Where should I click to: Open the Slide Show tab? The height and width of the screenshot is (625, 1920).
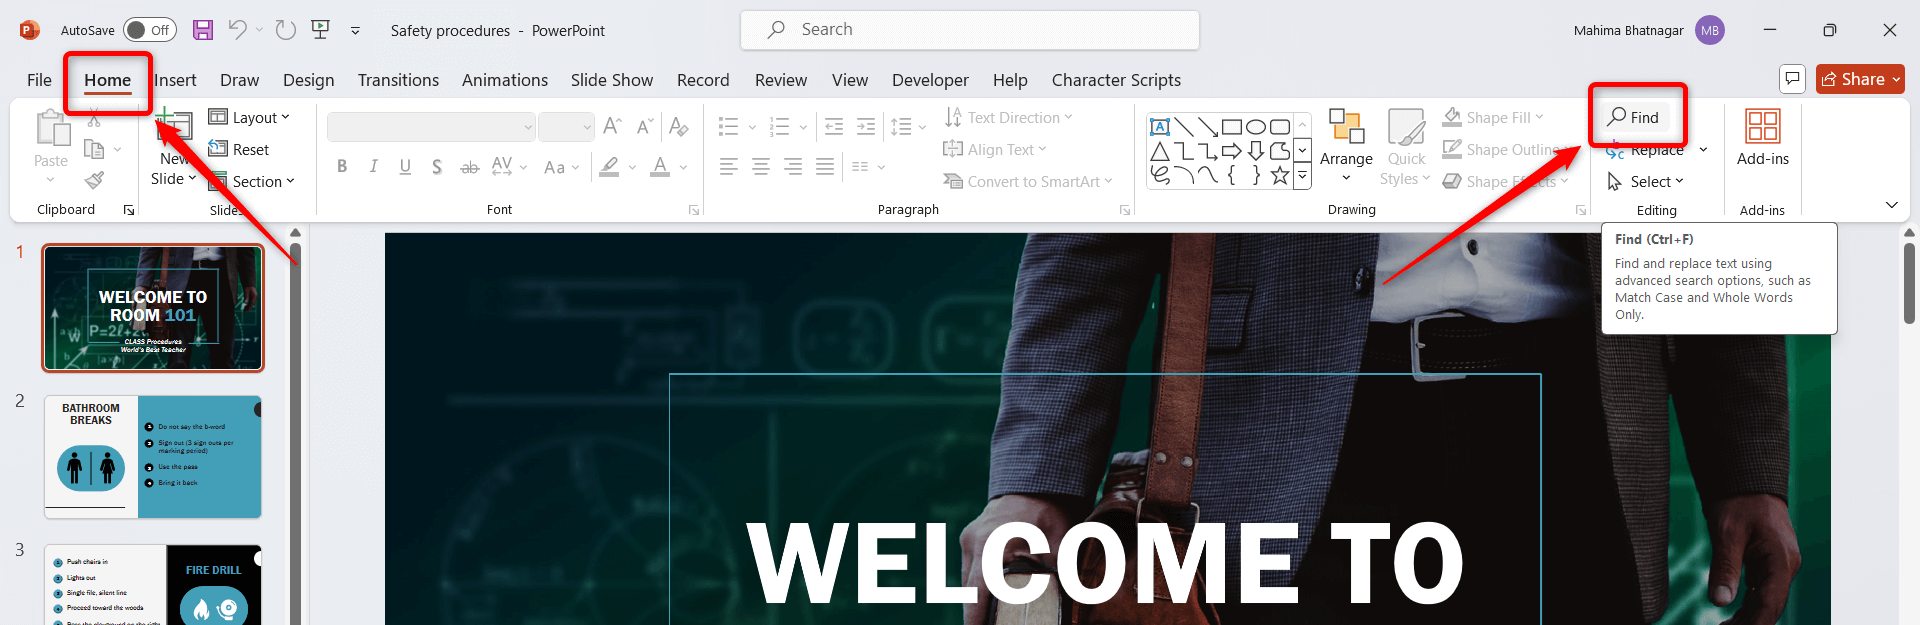[x=611, y=80]
